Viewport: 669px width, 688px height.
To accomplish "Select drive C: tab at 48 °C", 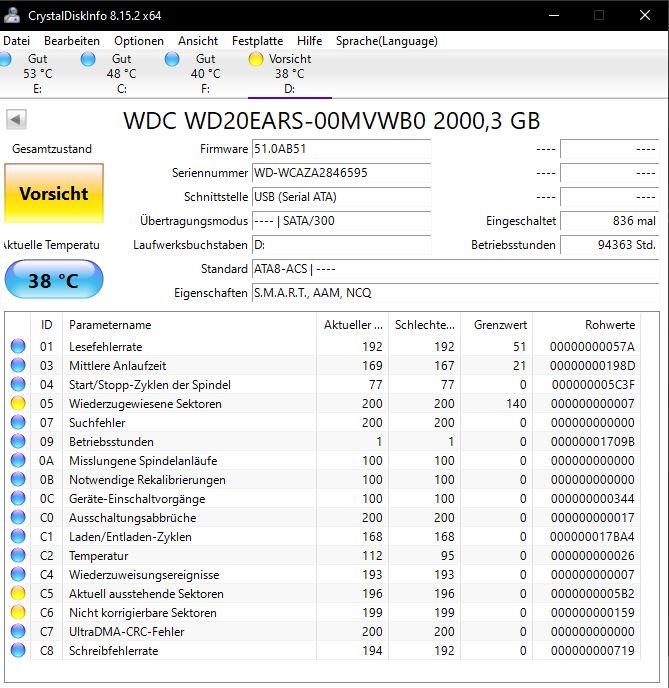I will point(122,74).
